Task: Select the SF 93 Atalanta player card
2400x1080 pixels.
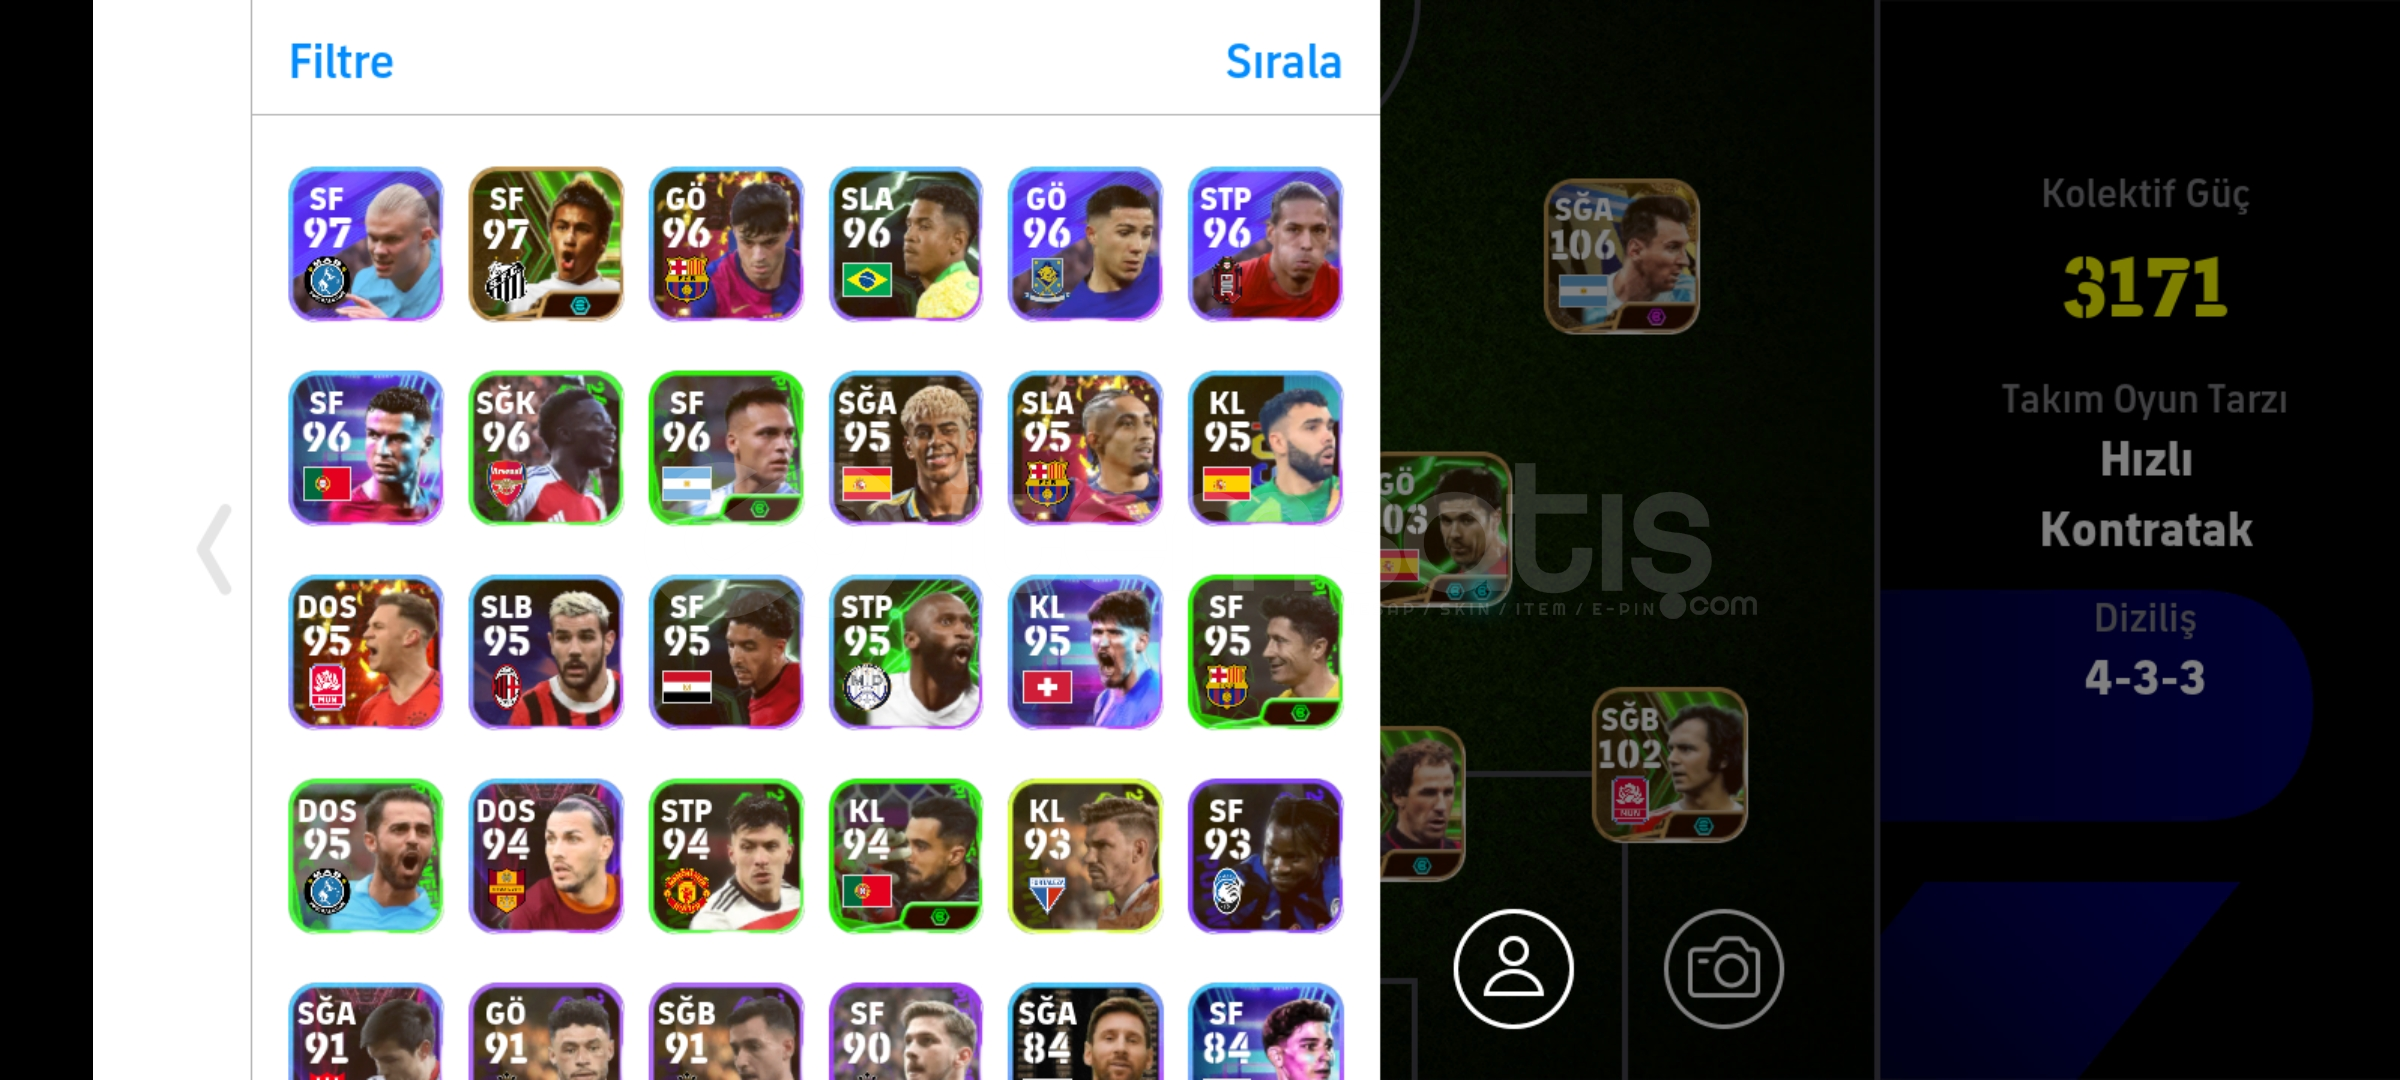Action: (1266, 856)
